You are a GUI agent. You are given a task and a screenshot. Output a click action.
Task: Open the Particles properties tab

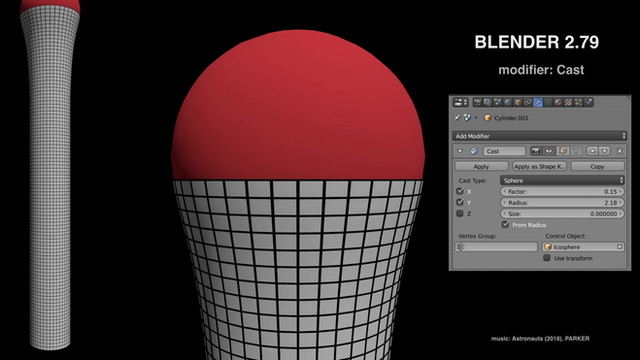(x=578, y=102)
